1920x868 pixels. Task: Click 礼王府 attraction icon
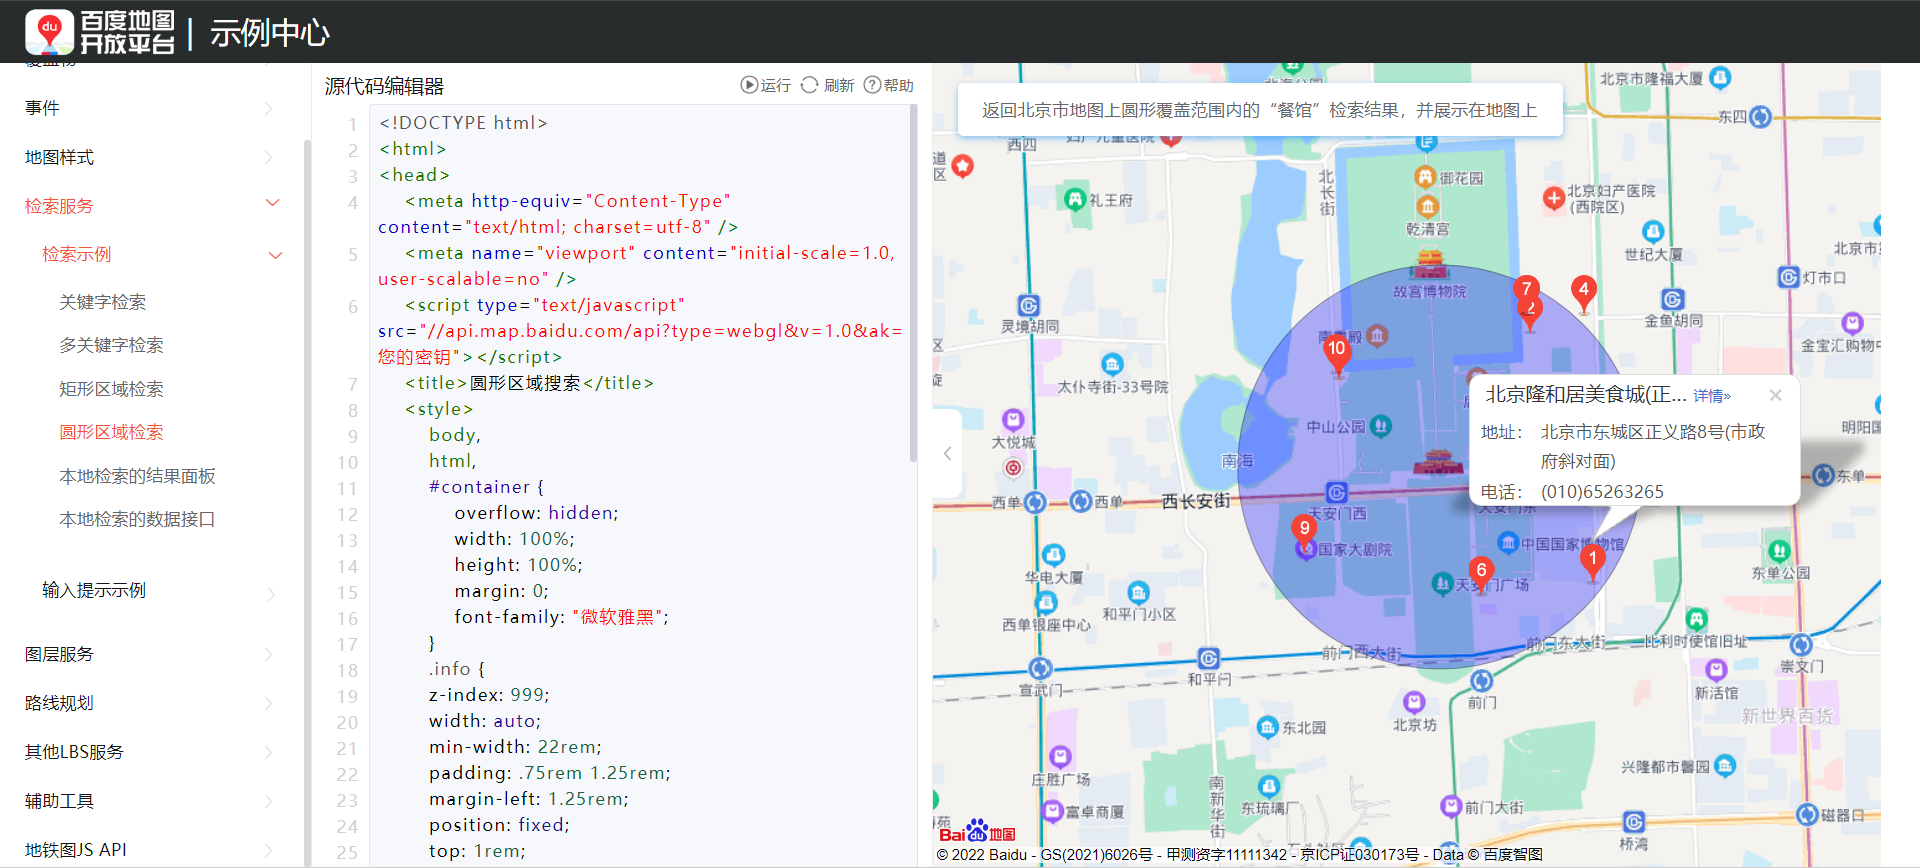click(1075, 199)
